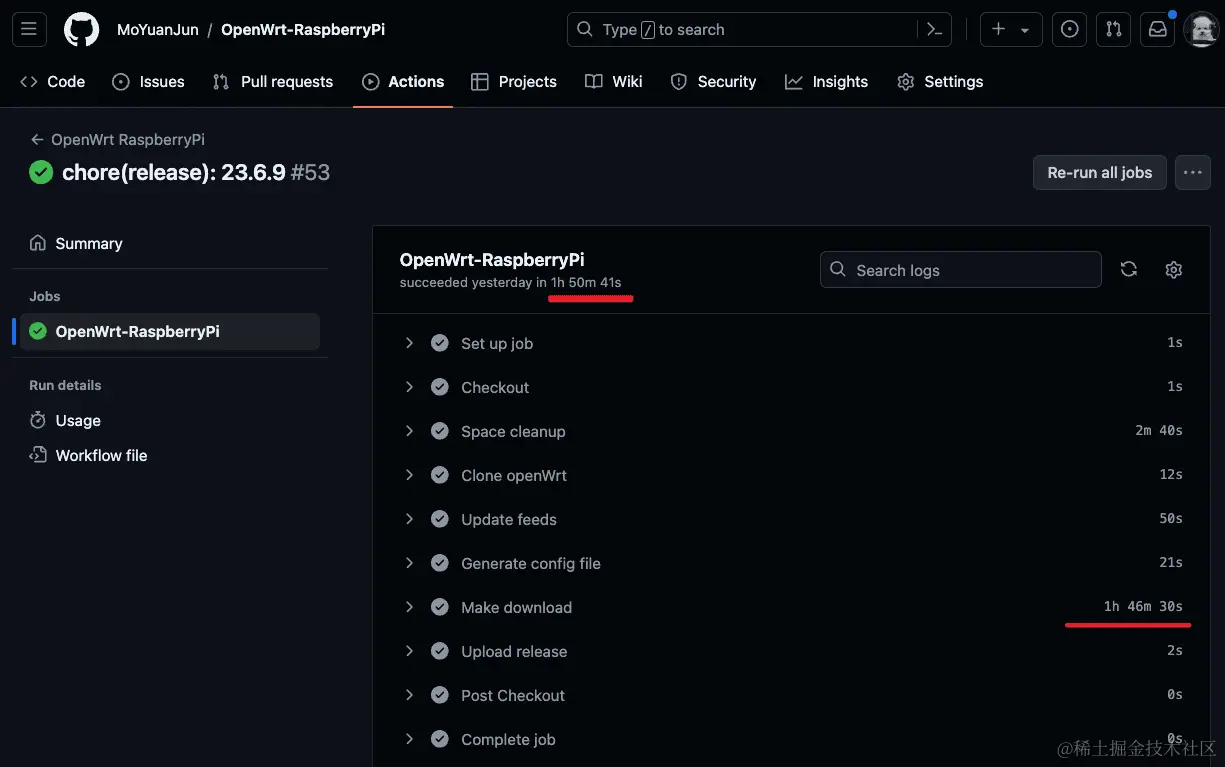Go back to OpenWrt RaspberryPi workflow

[117, 139]
